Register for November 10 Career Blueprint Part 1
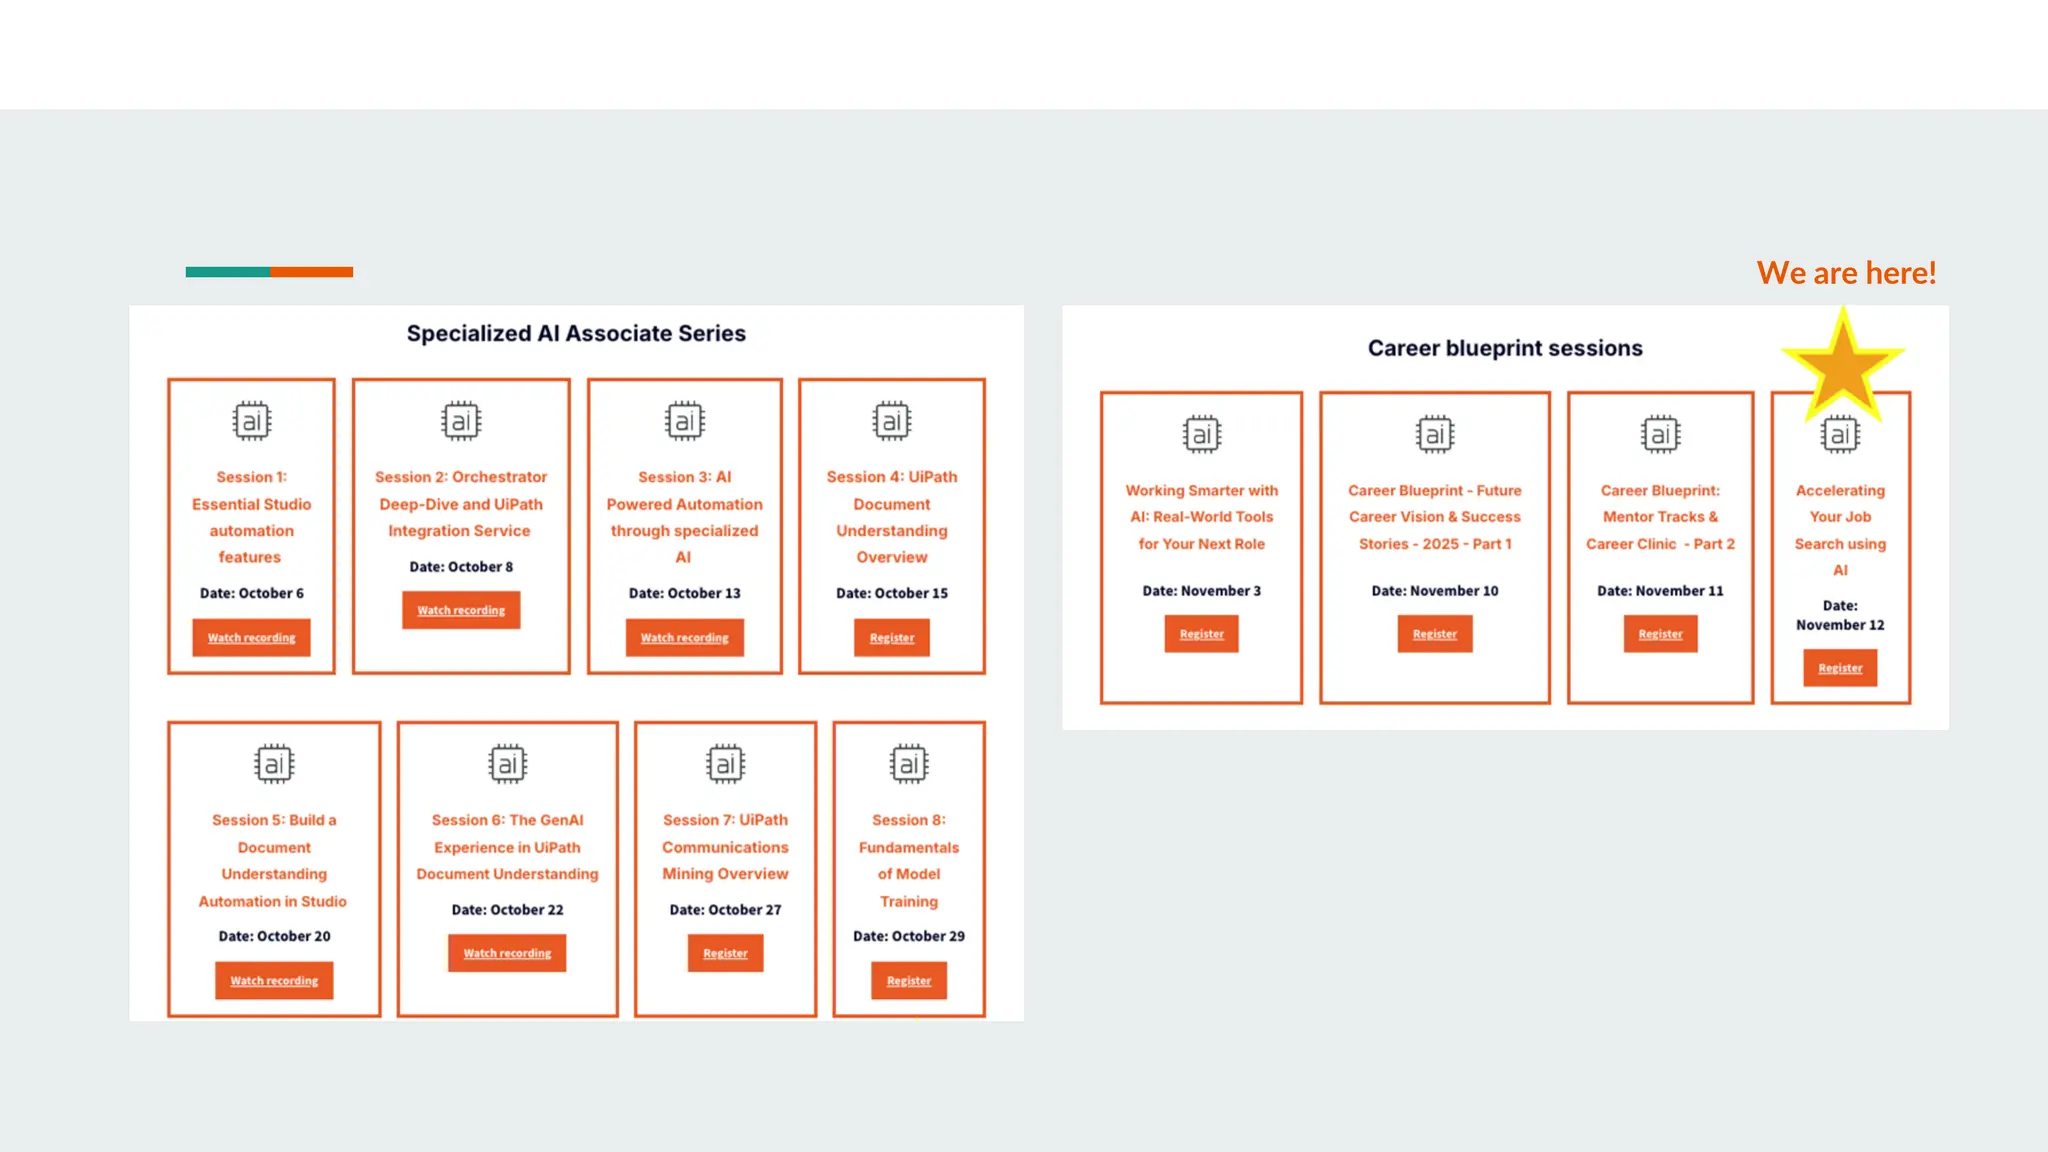The height and width of the screenshot is (1152, 2048). (x=1434, y=634)
